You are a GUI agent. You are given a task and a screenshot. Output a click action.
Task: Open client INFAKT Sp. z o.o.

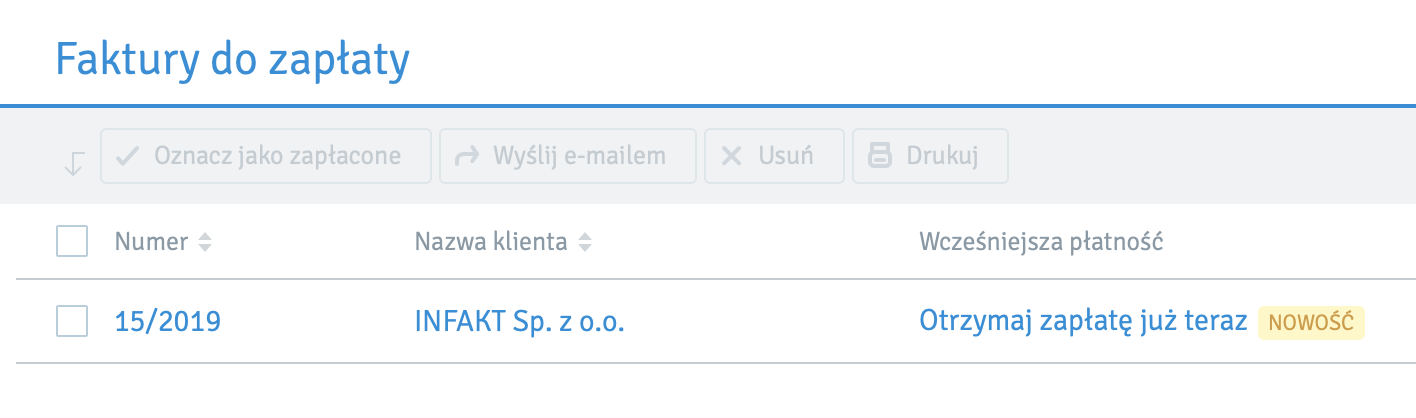point(519,322)
